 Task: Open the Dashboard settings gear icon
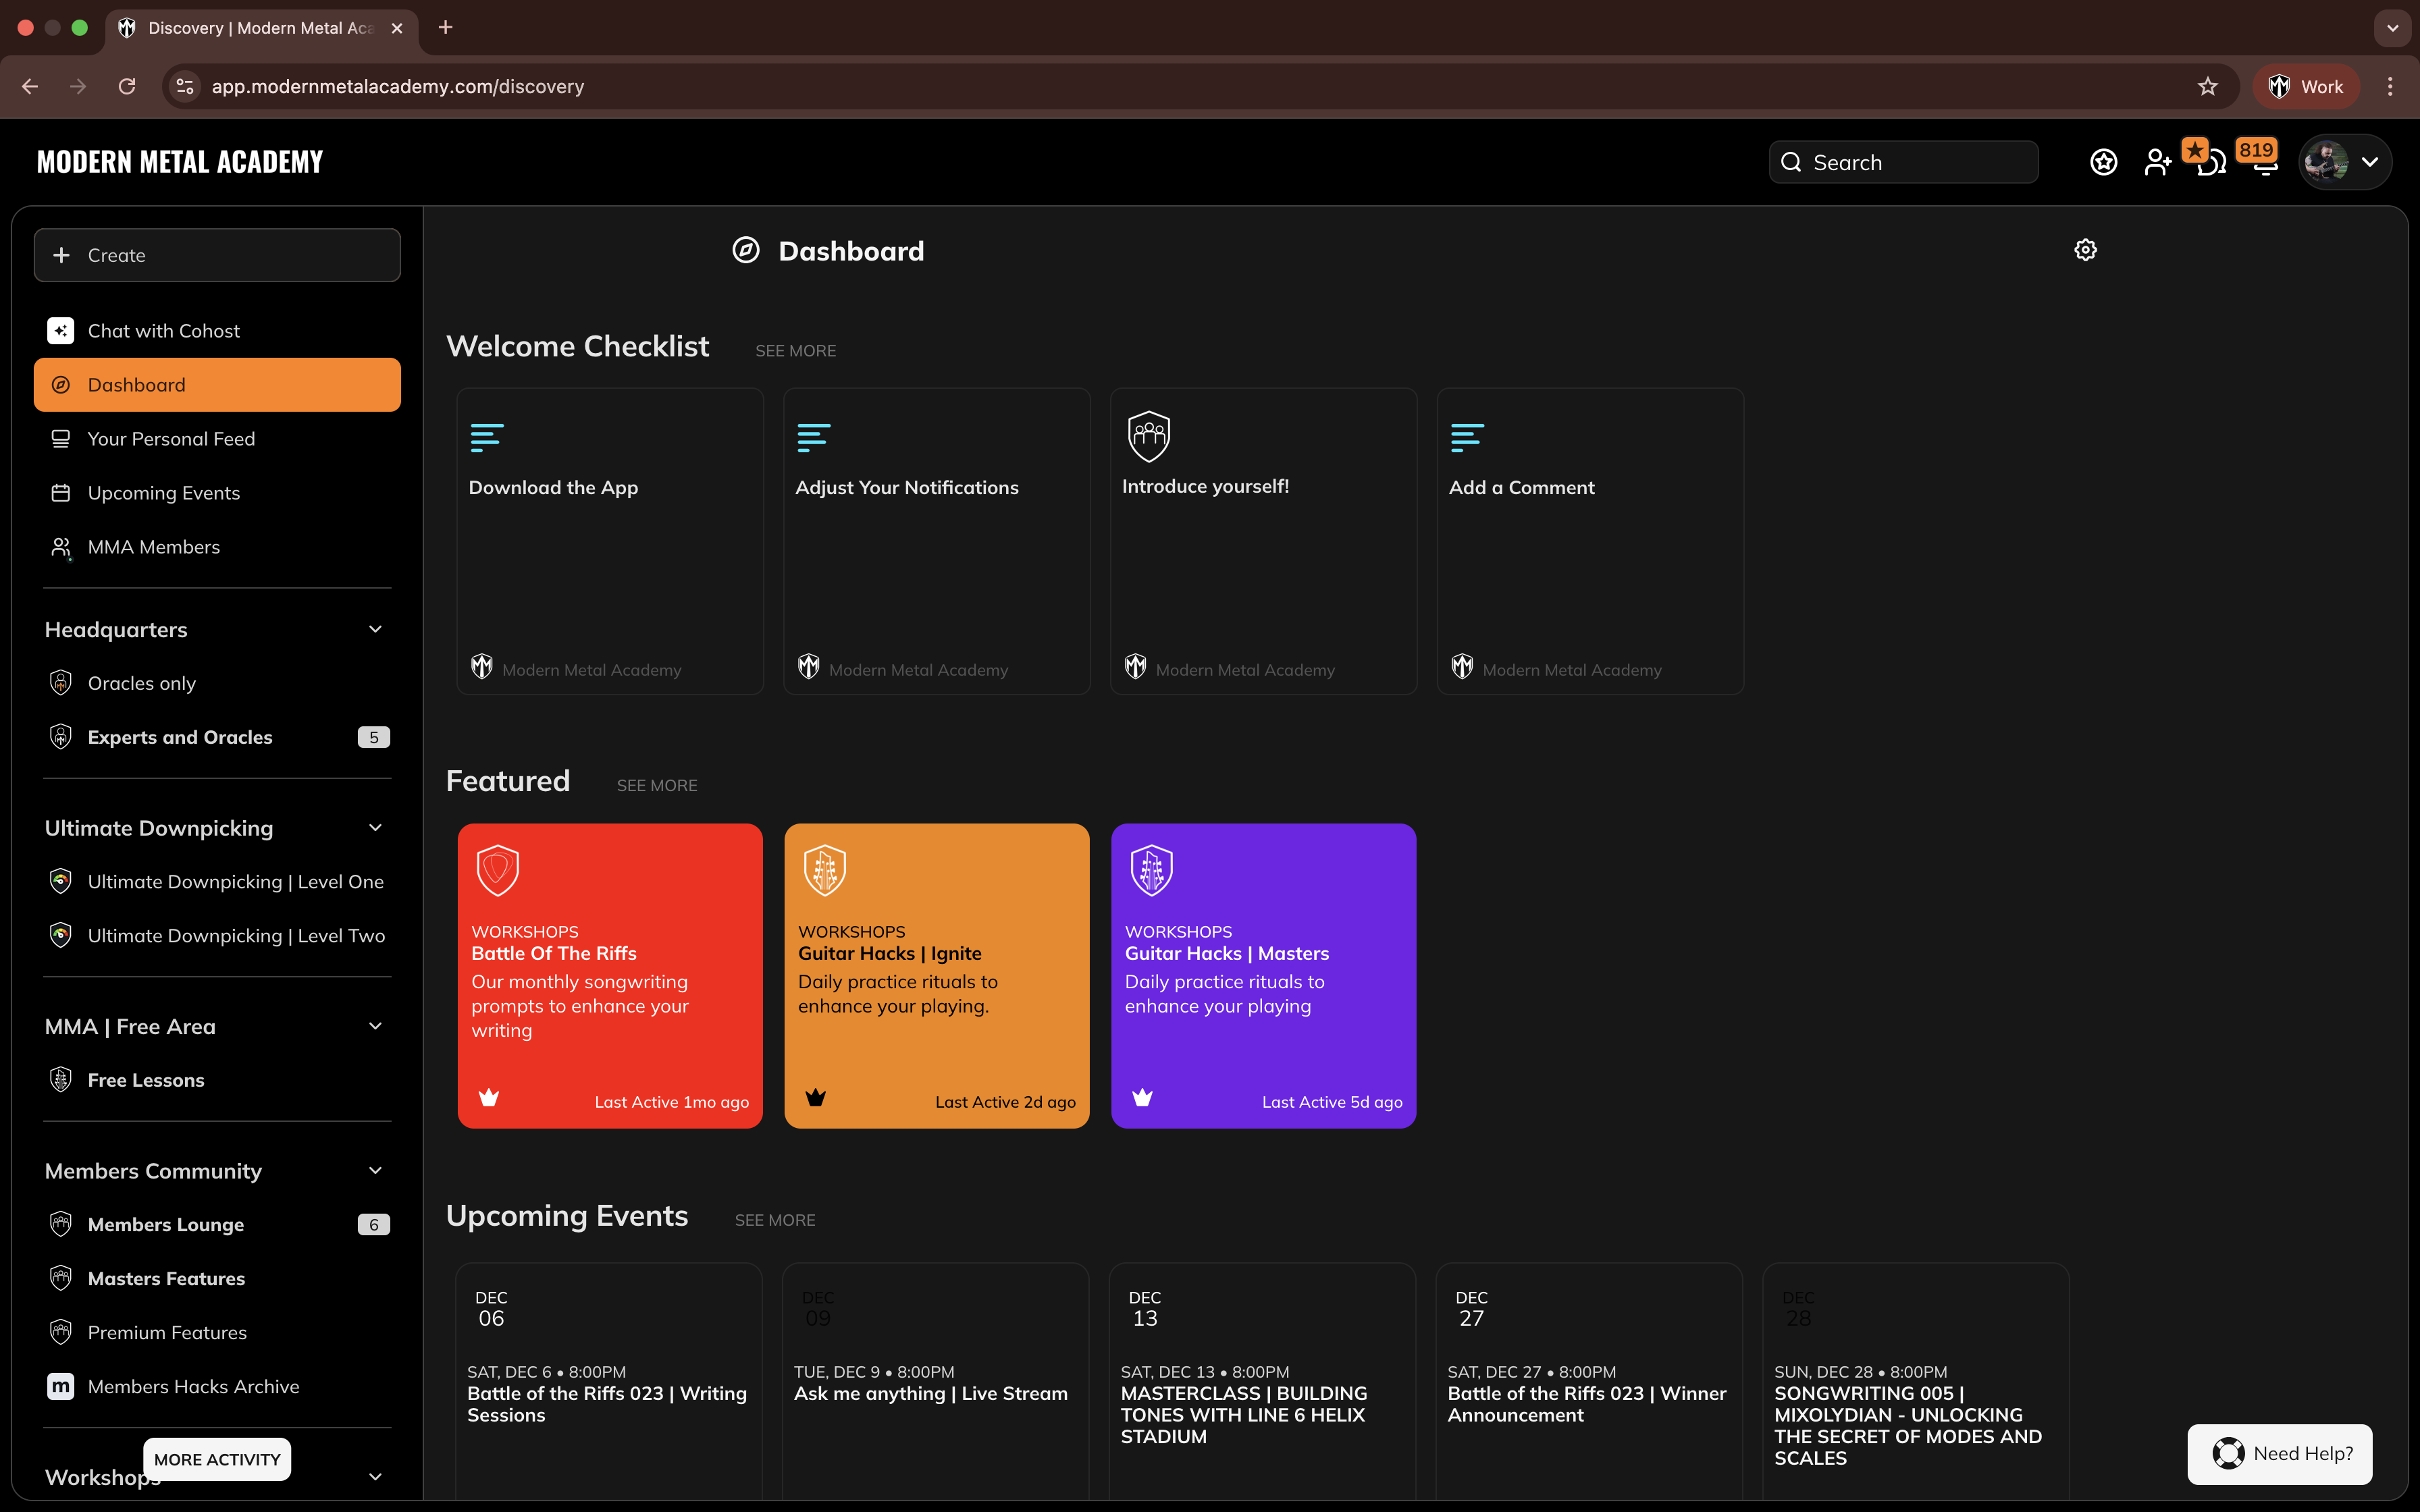pyautogui.click(x=2085, y=250)
